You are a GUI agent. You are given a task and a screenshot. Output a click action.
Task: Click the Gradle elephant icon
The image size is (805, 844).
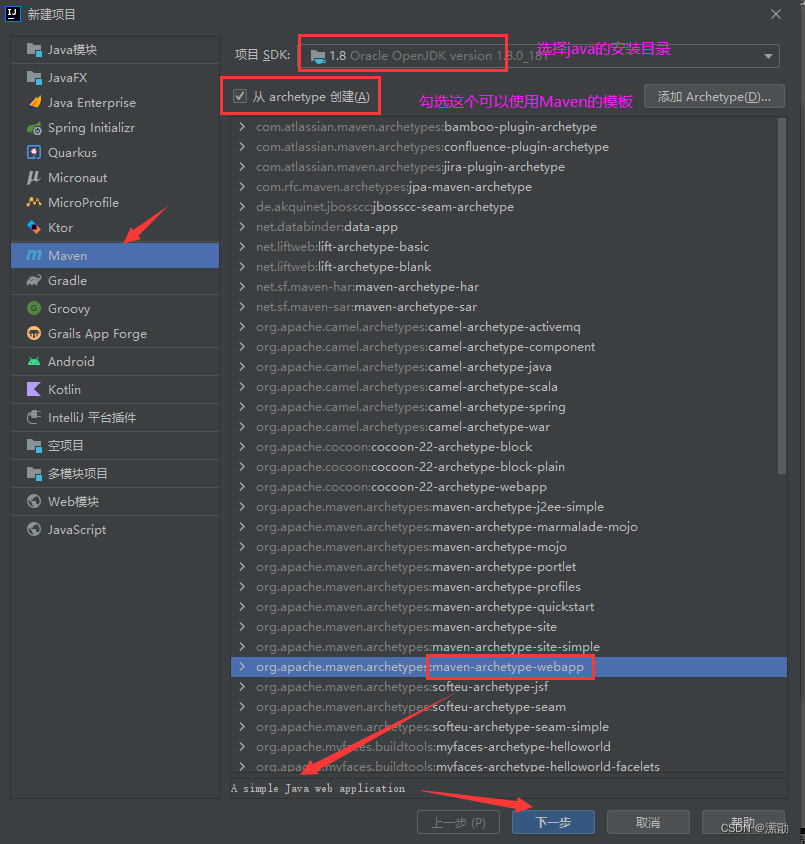(34, 280)
